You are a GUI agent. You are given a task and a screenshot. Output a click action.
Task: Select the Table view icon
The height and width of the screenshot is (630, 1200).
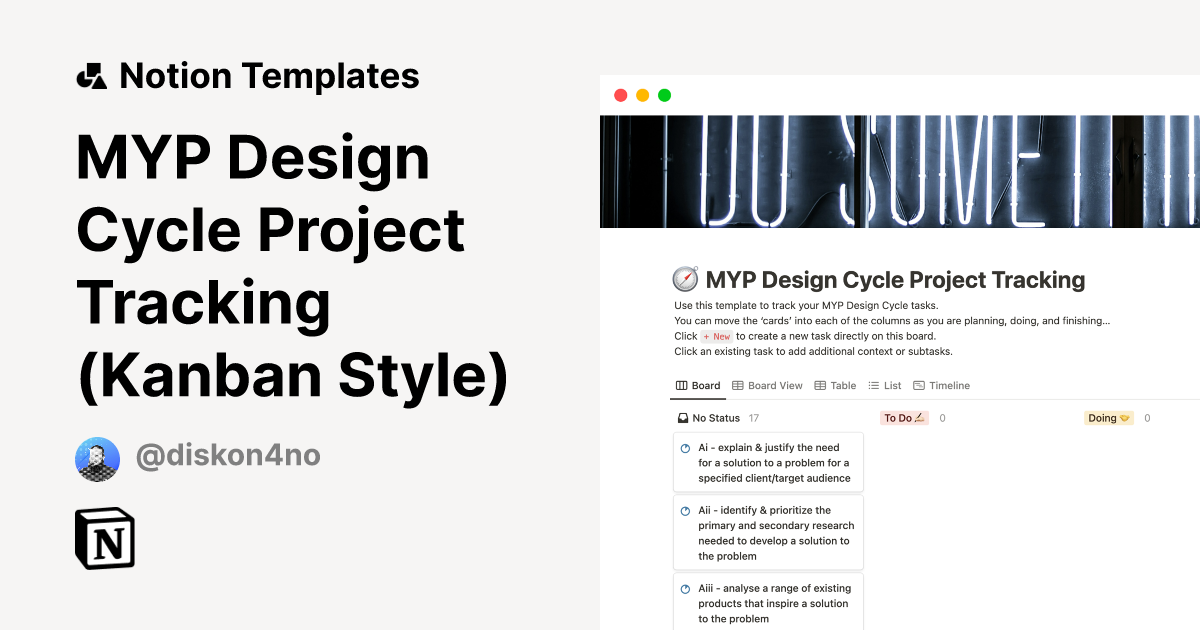(x=818, y=385)
